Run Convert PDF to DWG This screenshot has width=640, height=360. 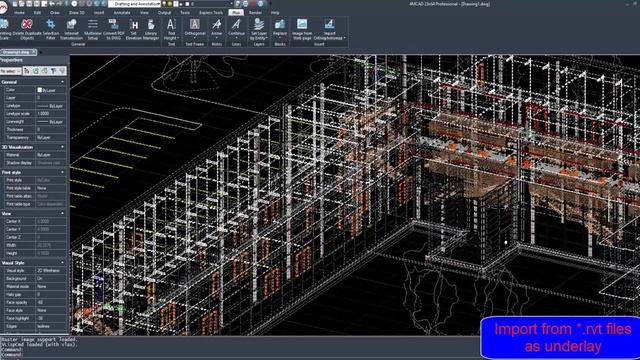(113, 29)
